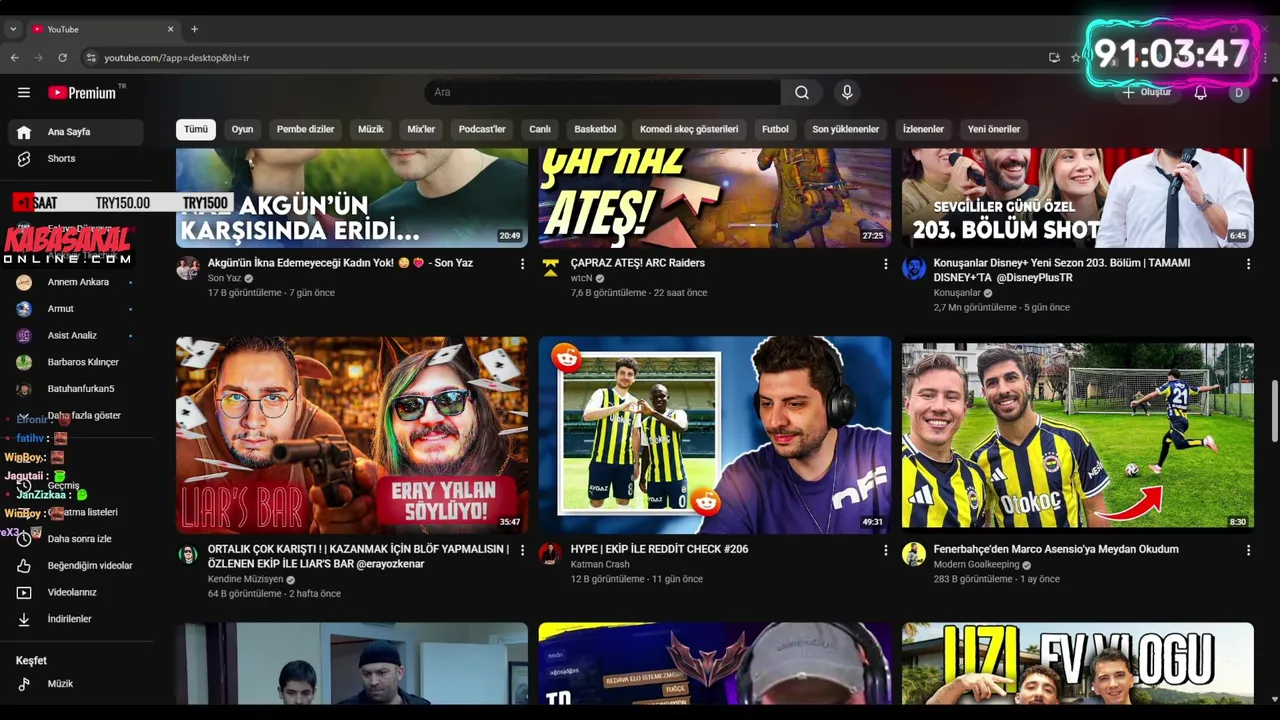The image size is (1280, 720).
Task: Click the page vertical scrollbar
Action: [x=1274, y=410]
